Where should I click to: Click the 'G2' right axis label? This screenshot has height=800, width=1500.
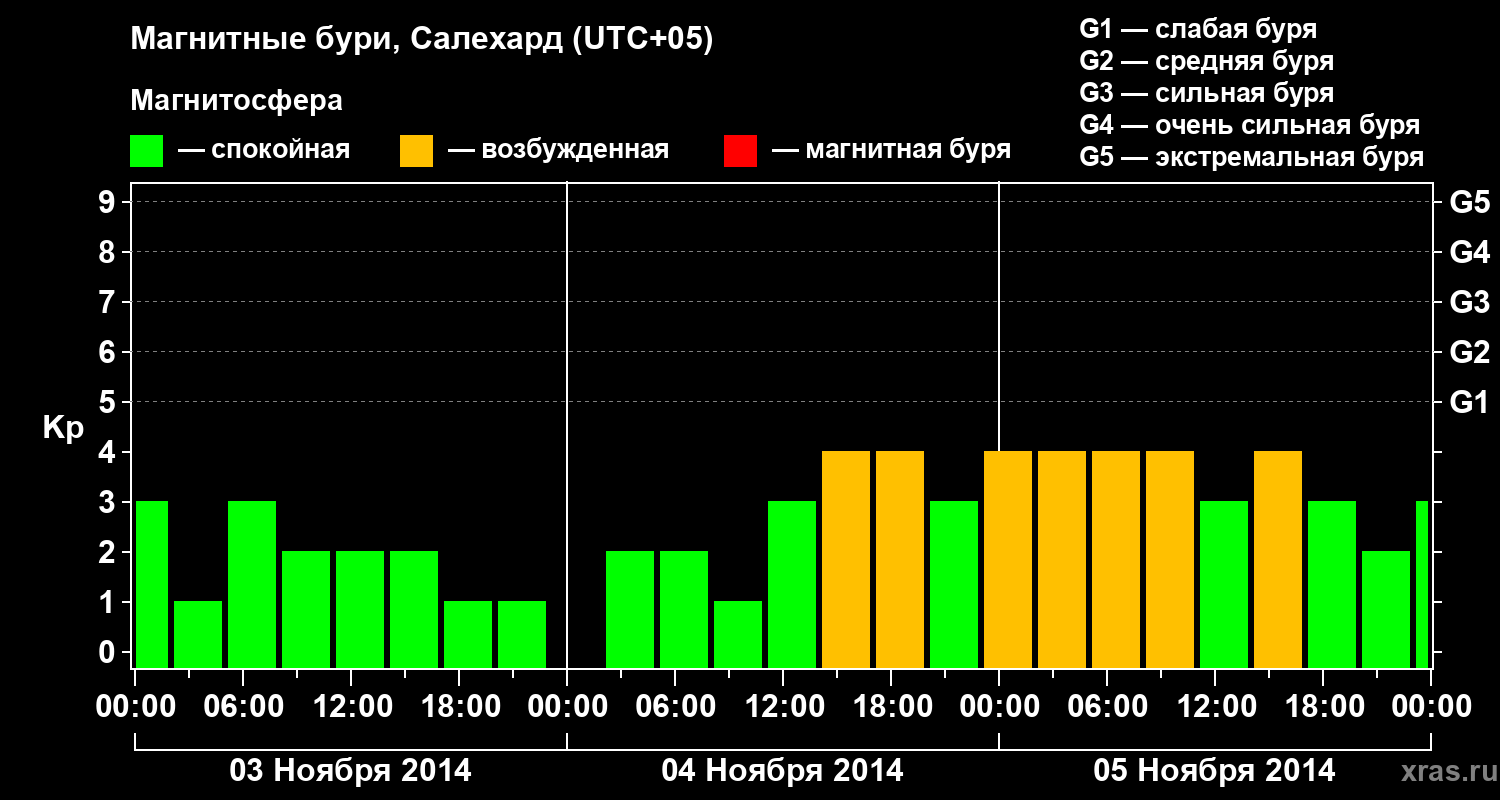(x=1469, y=352)
